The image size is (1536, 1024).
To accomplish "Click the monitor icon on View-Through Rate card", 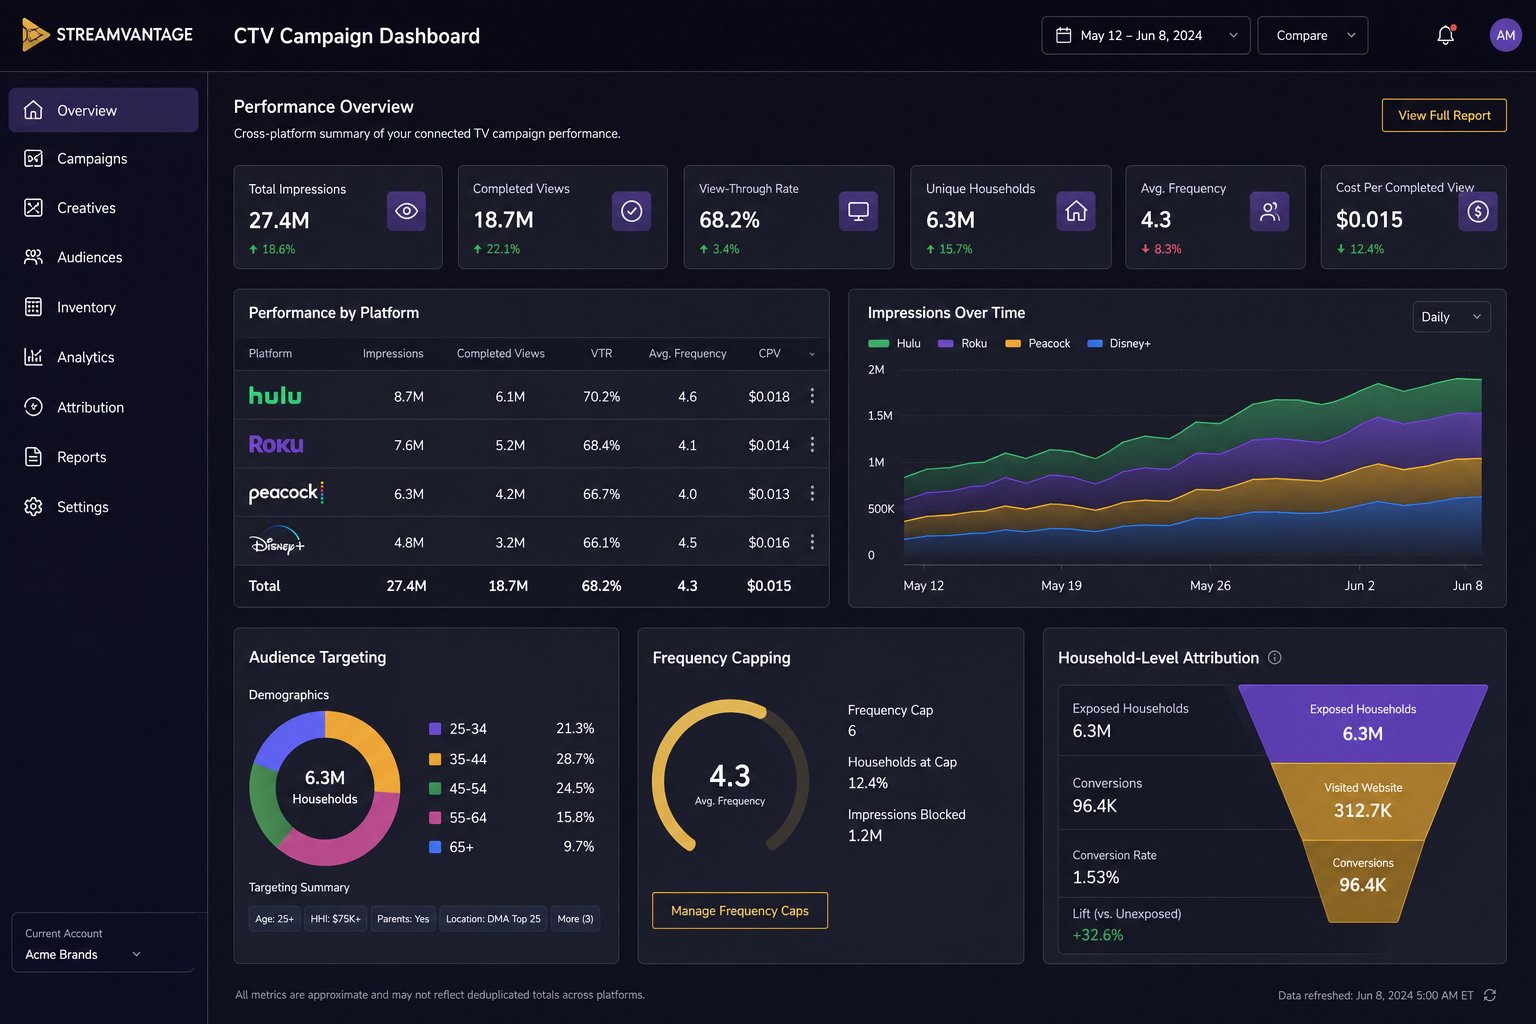I will [x=858, y=211].
